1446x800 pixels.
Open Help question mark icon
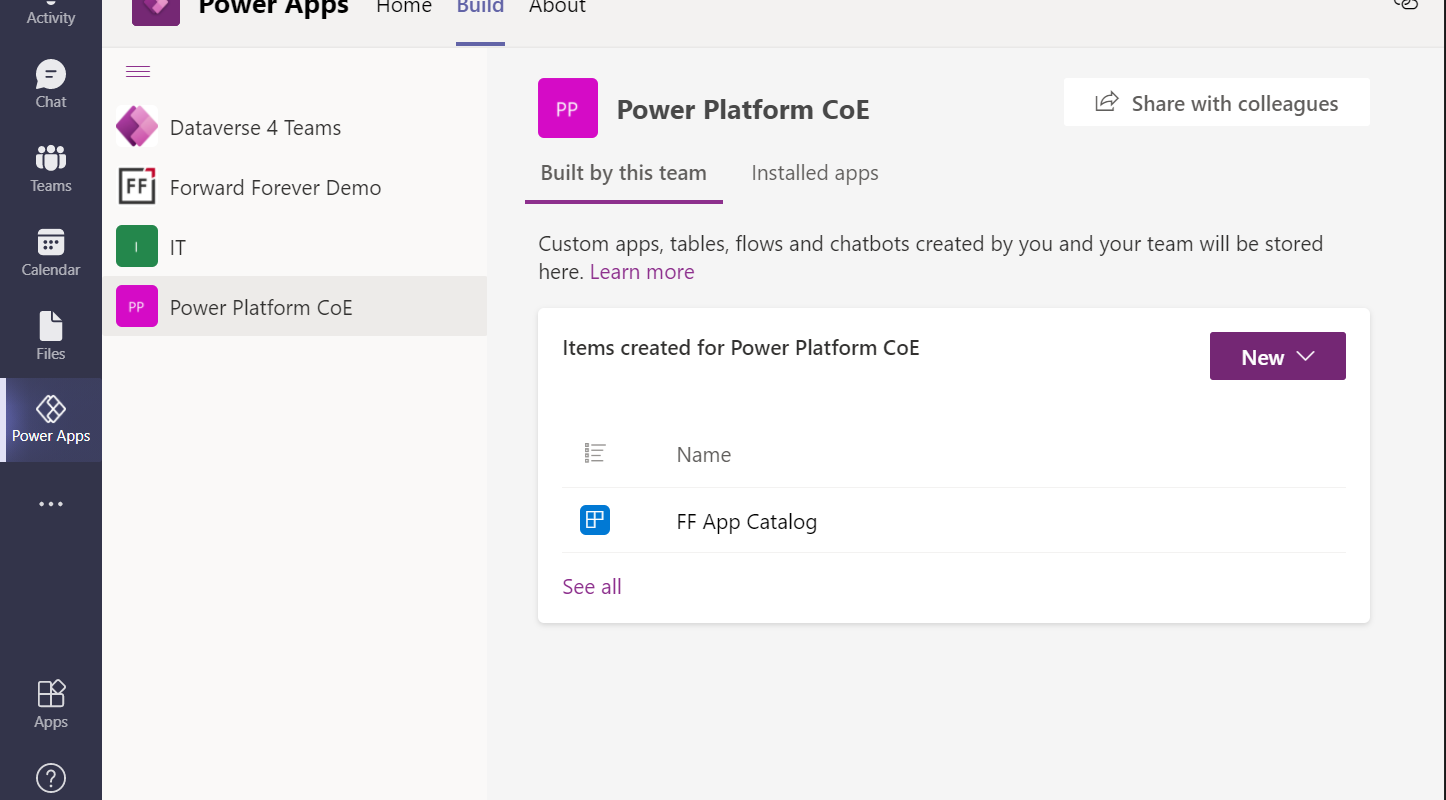(x=51, y=777)
